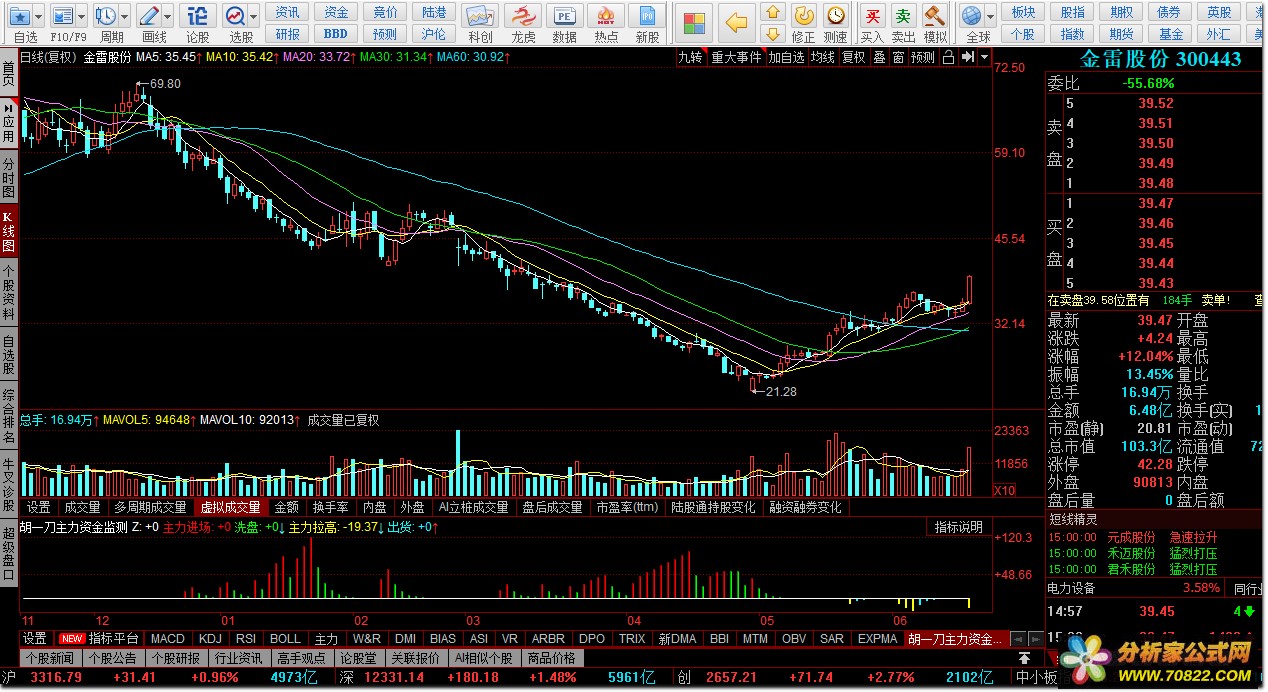Open the chart toolbar dropdown arrow next to 72.50
The image size is (1268, 692).
[x=985, y=58]
